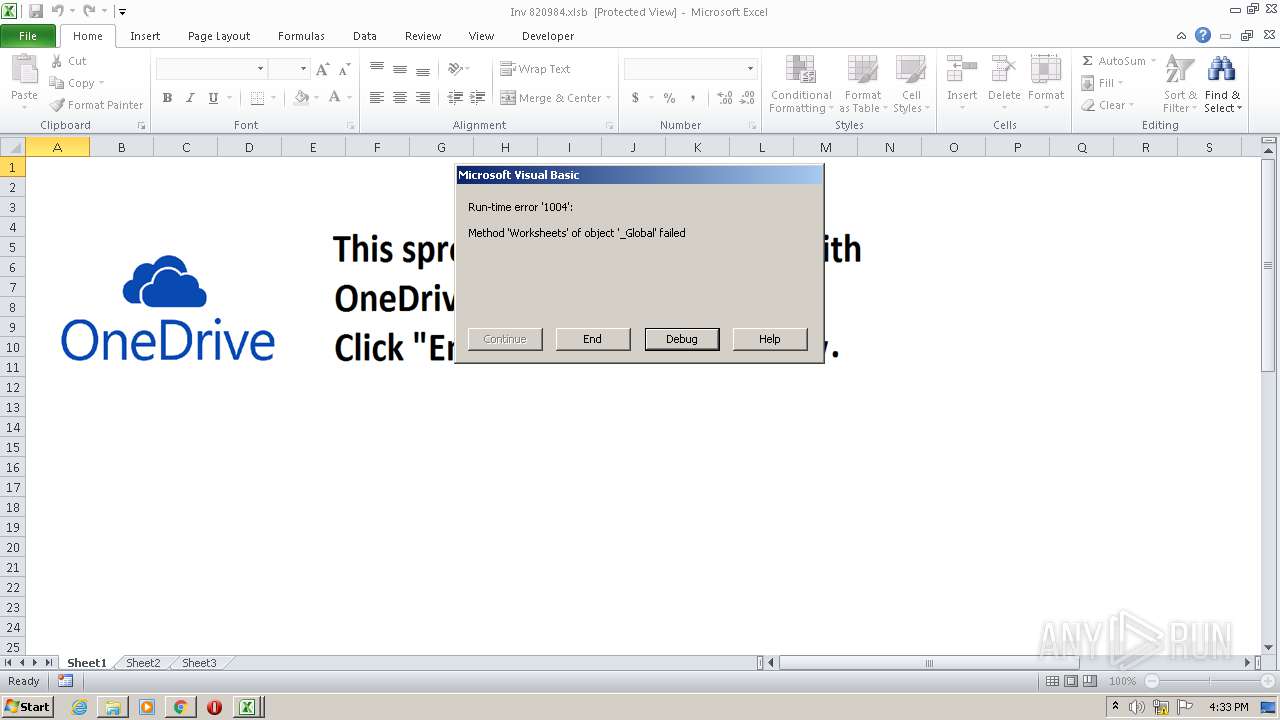Click the Borders icon

pos(257,98)
